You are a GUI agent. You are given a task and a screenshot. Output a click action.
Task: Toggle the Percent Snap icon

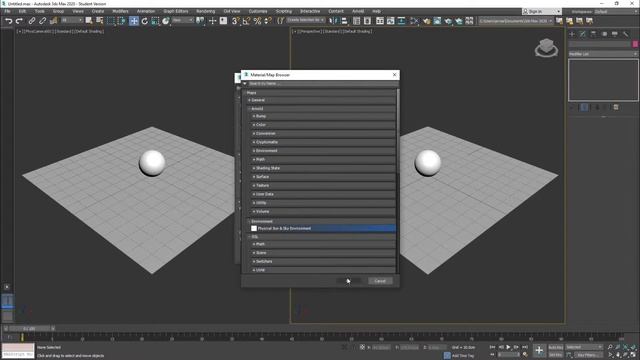coord(257,21)
